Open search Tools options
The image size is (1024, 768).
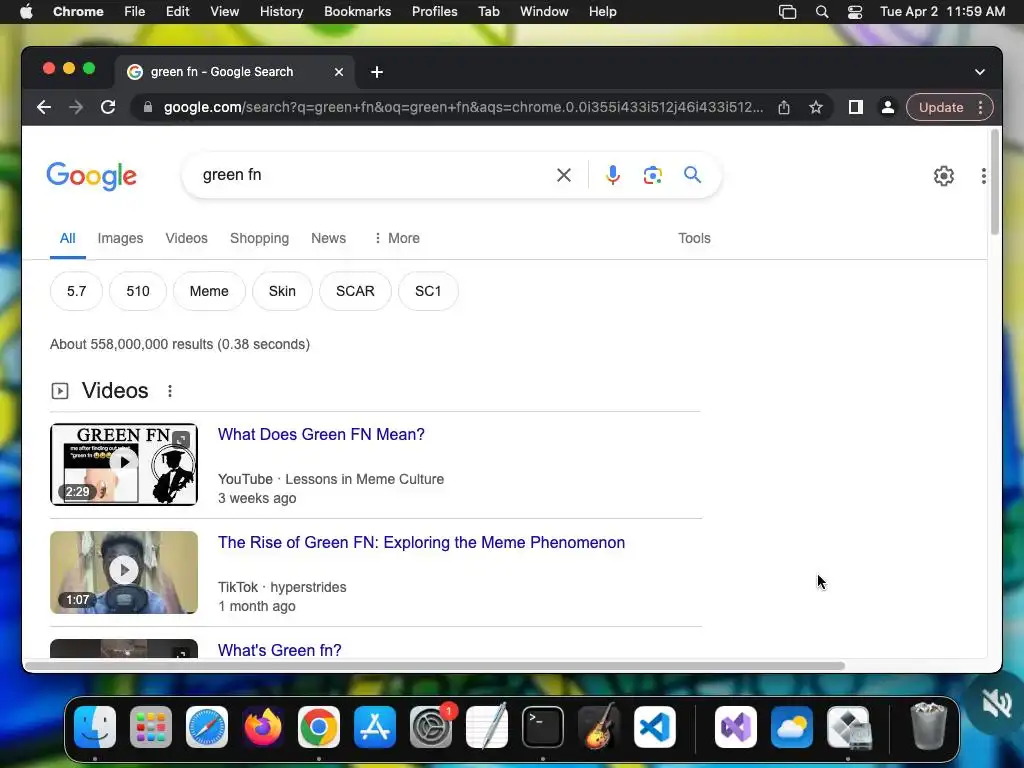(x=694, y=238)
